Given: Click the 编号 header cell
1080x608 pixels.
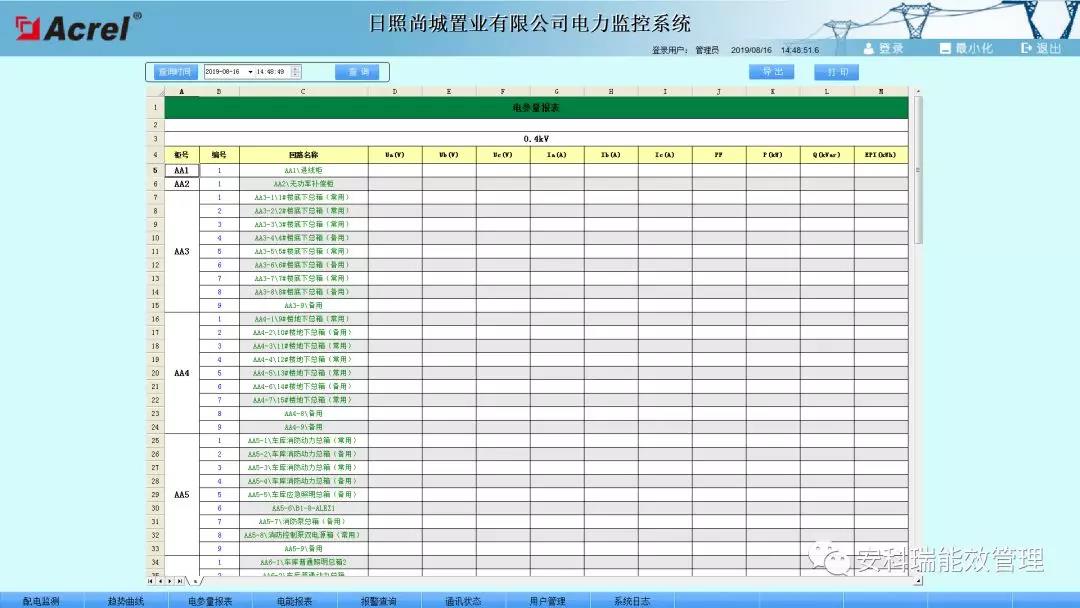Looking at the screenshot, I should (219, 155).
